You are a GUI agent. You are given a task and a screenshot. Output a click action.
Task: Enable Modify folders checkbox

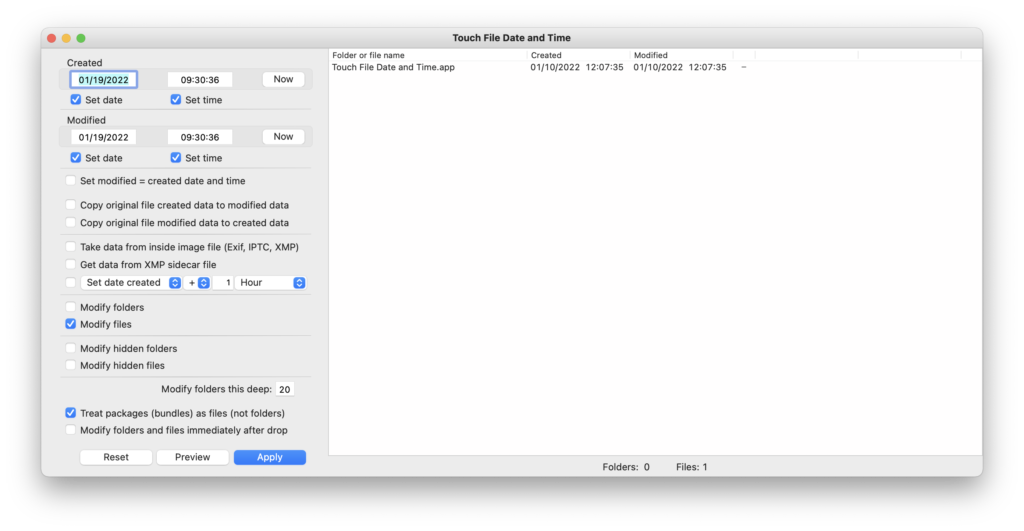(71, 306)
